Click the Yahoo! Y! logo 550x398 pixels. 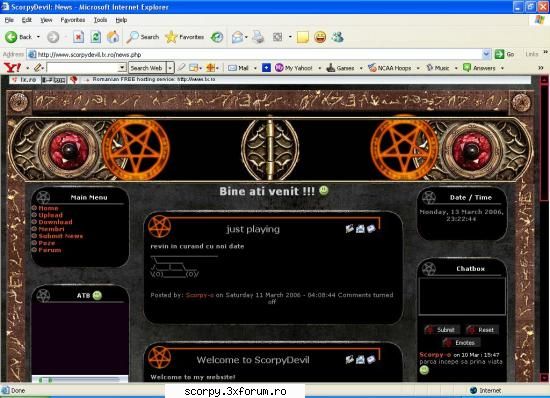pos(12,67)
